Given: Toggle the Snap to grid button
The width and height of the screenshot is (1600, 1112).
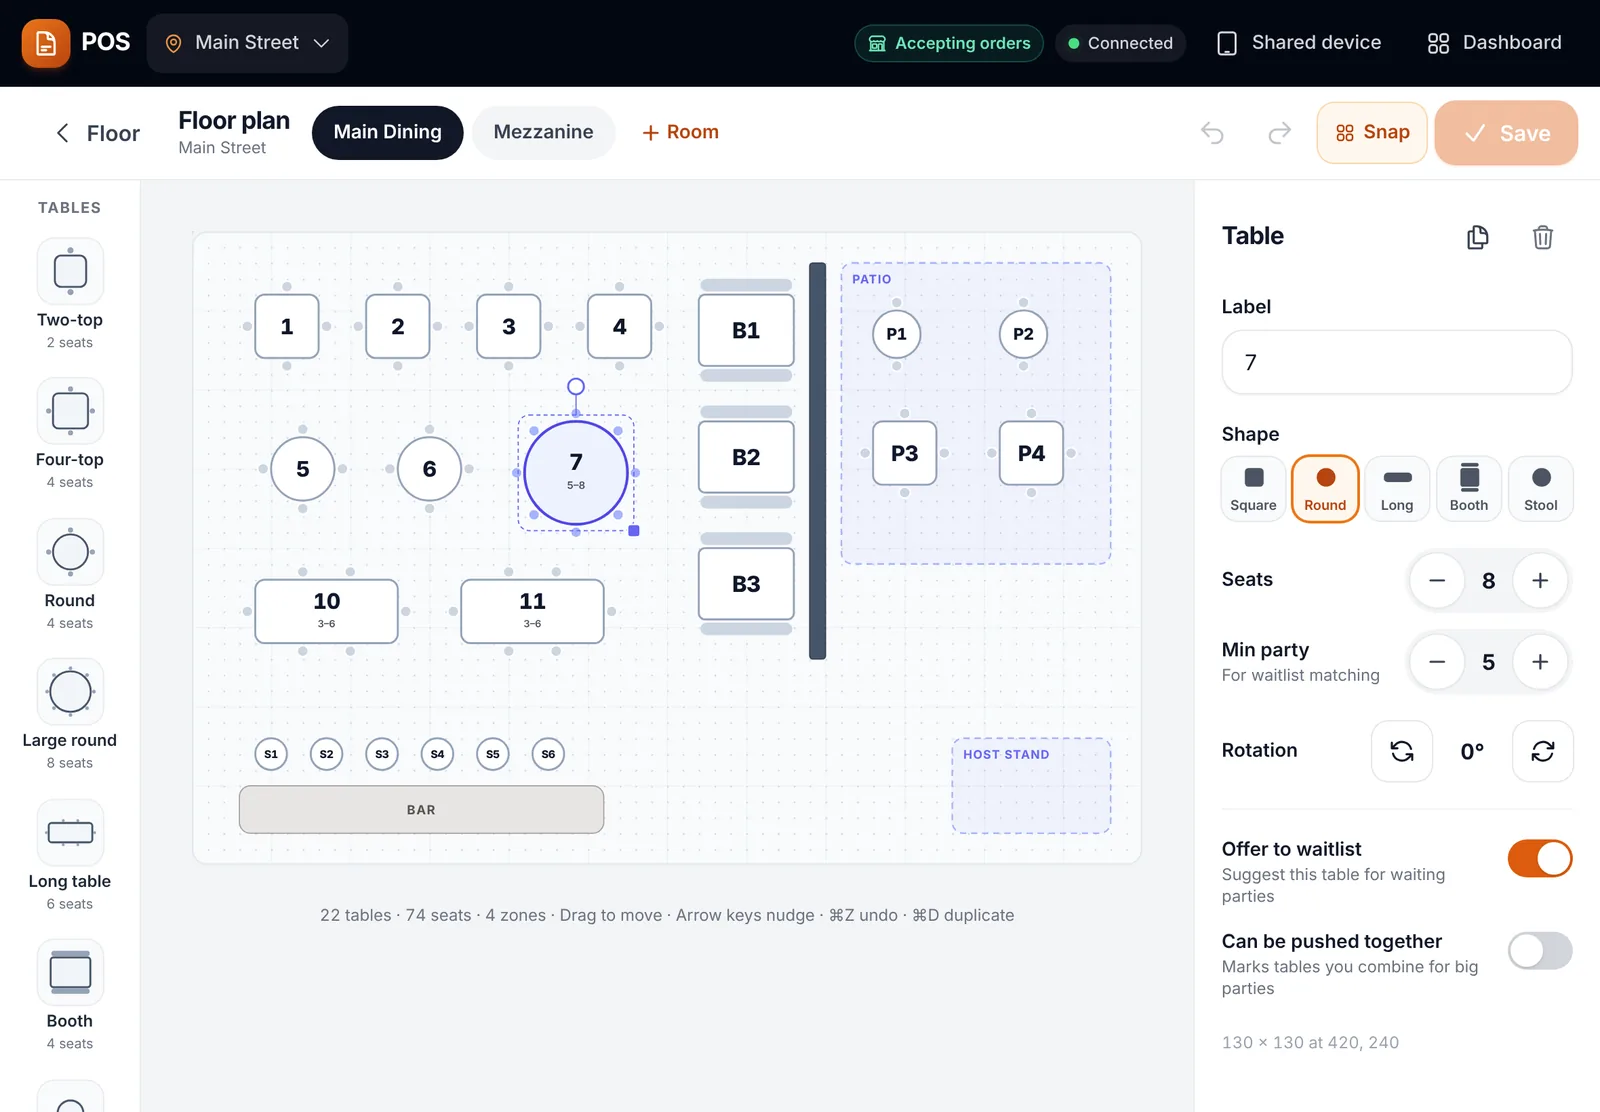Looking at the screenshot, I should (x=1372, y=133).
